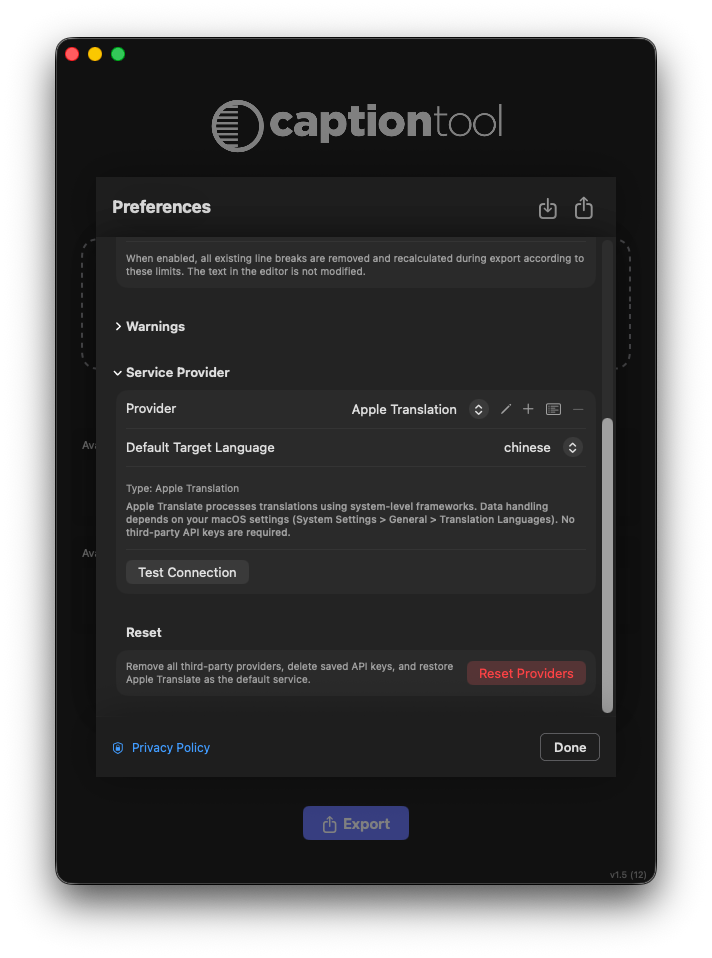Click the import preferences icon
Viewport: 712px width, 958px height.
(x=548, y=208)
